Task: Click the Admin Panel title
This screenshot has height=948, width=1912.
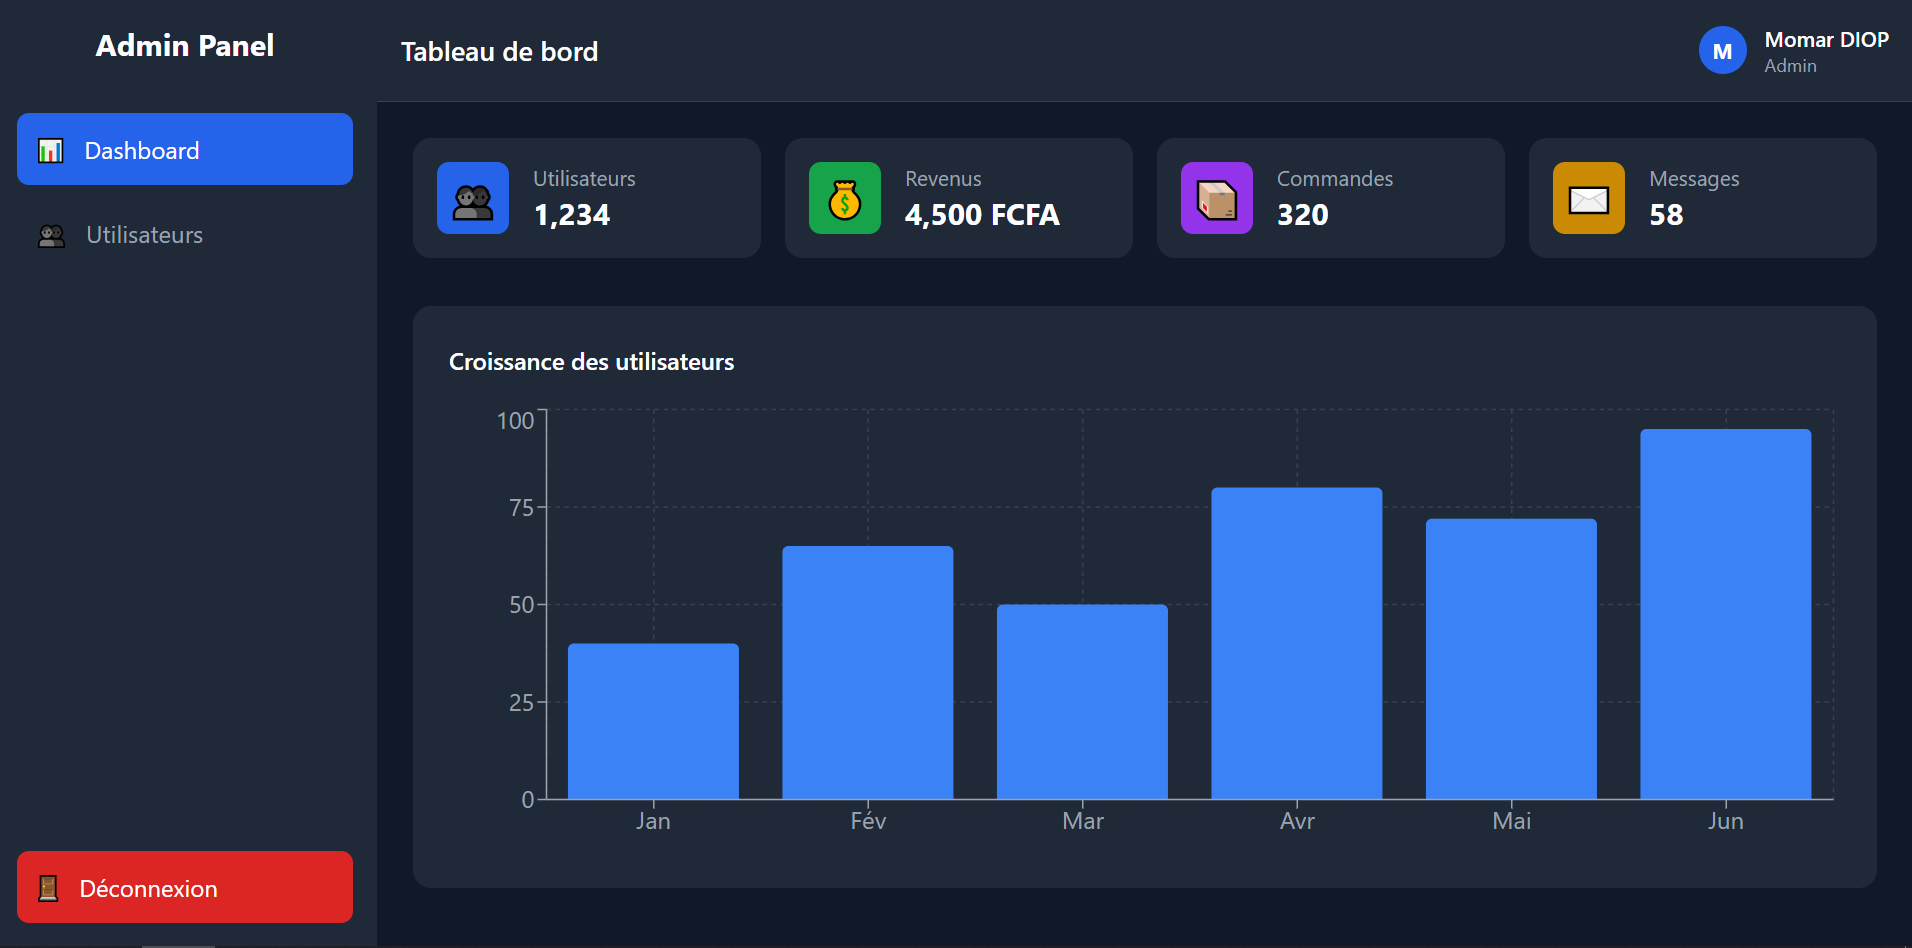Action: click(185, 46)
